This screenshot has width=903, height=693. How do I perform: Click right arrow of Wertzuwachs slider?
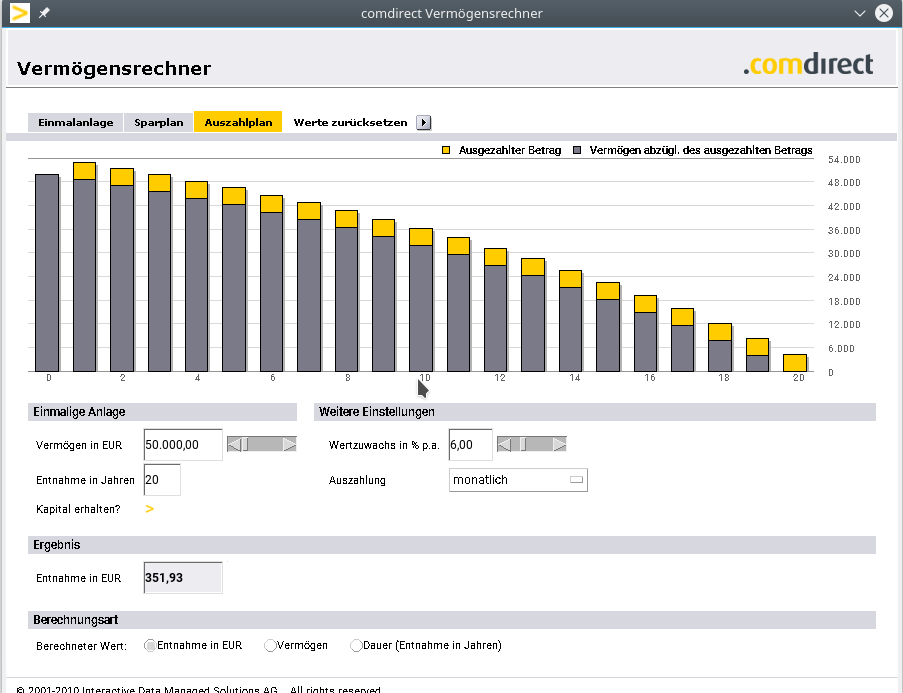pyautogui.click(x=560, y=444)
